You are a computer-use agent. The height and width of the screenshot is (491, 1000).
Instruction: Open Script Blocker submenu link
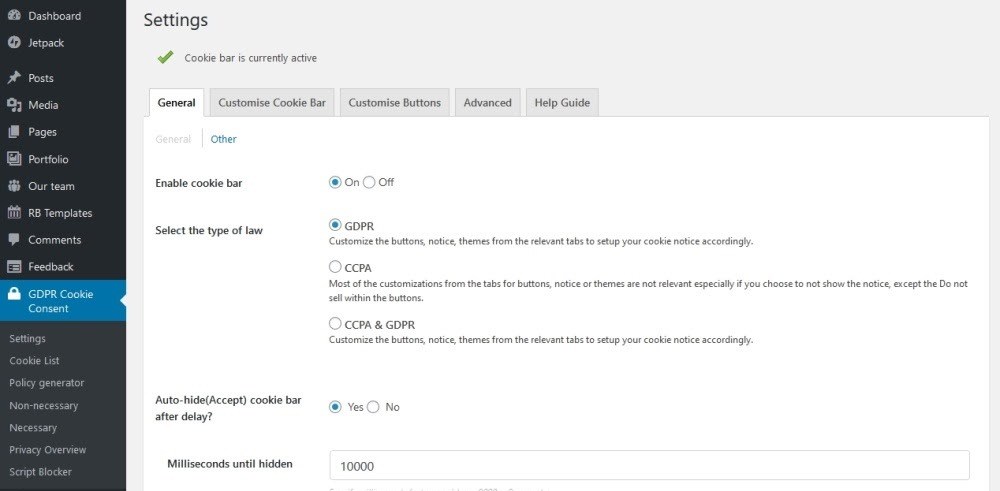tap(40, 472)
